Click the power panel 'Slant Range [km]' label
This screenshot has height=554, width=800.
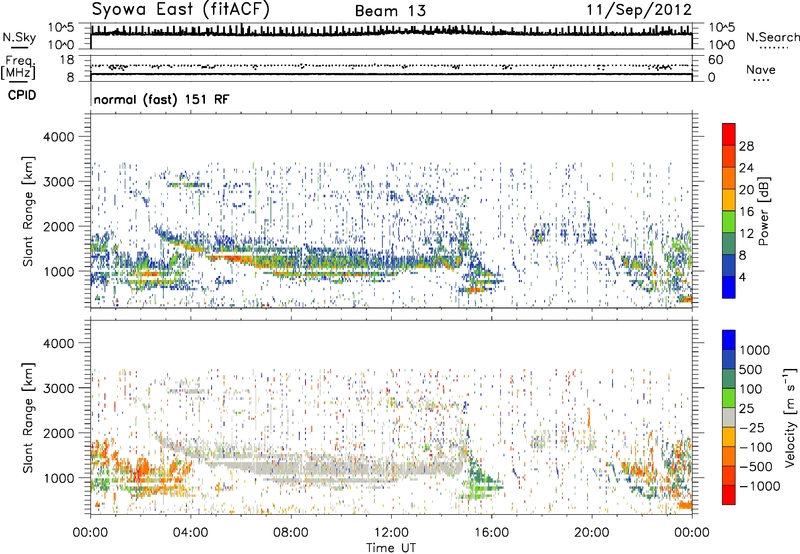(x=28, y=211)
